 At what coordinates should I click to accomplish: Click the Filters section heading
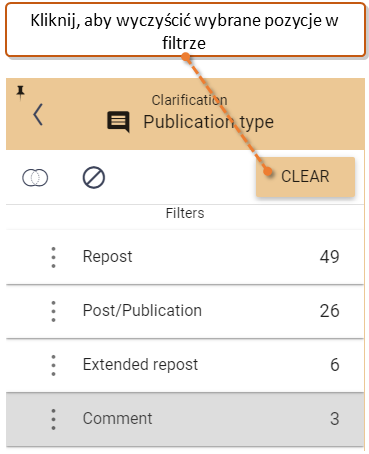tap(185, 213)
